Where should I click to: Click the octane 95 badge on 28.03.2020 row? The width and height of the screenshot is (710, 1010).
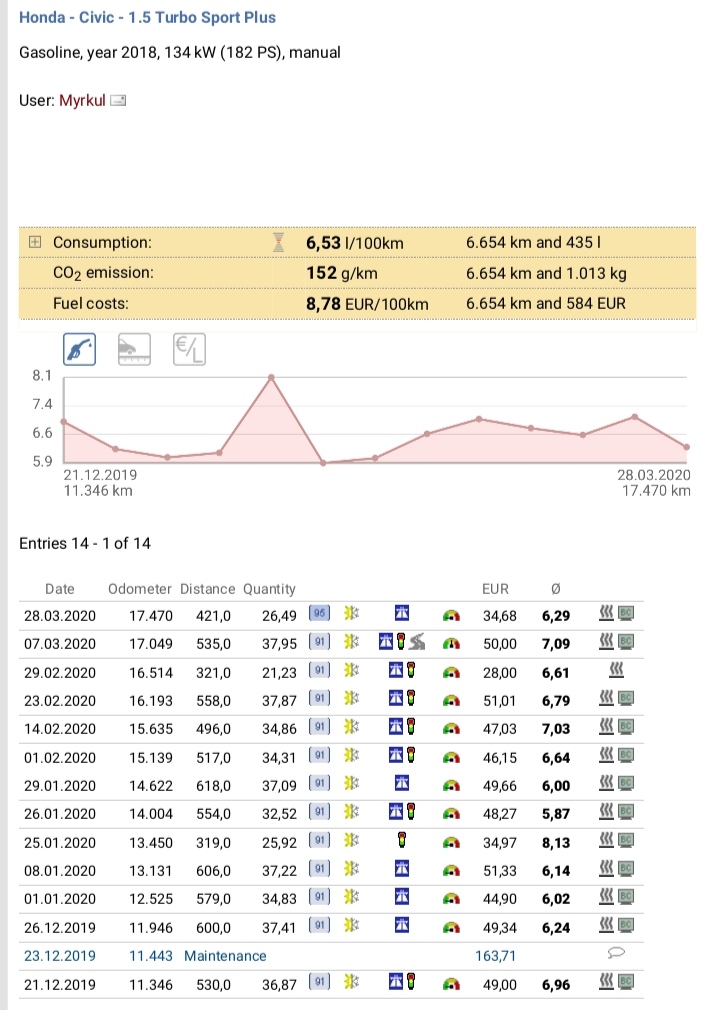click(x=320, y=613)
